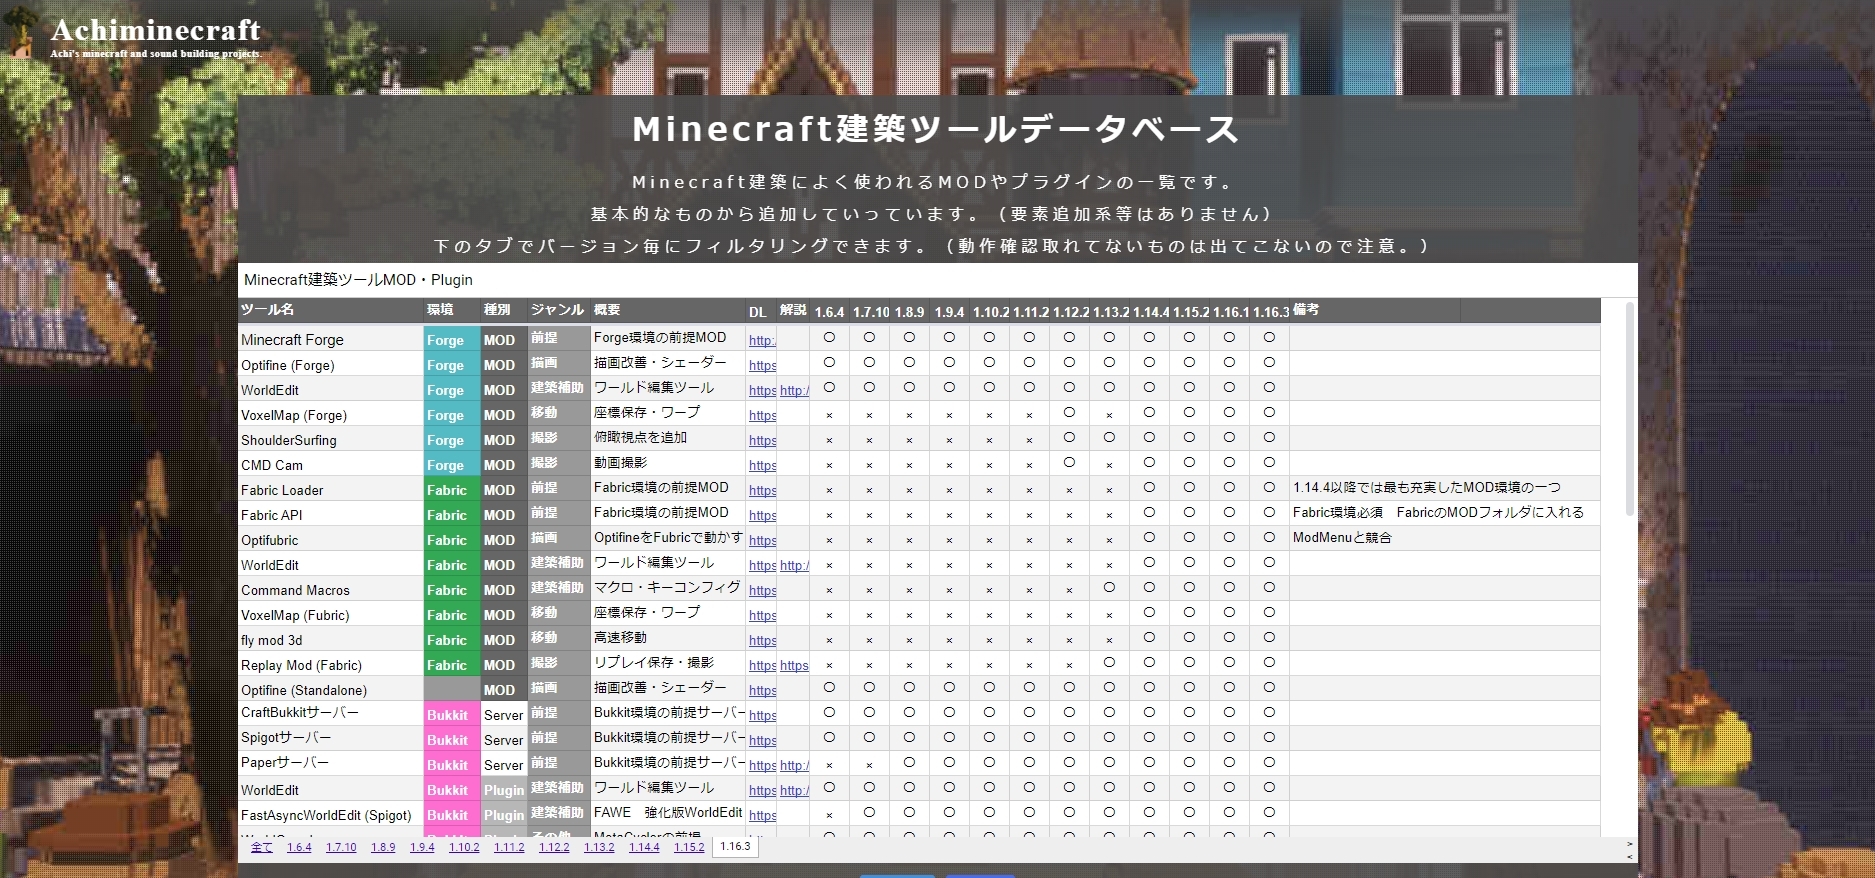The width and height of the screenshot is (1875, 878).
Task: Open the Minecraft Forge download link
Action: [x=762, y=340]
